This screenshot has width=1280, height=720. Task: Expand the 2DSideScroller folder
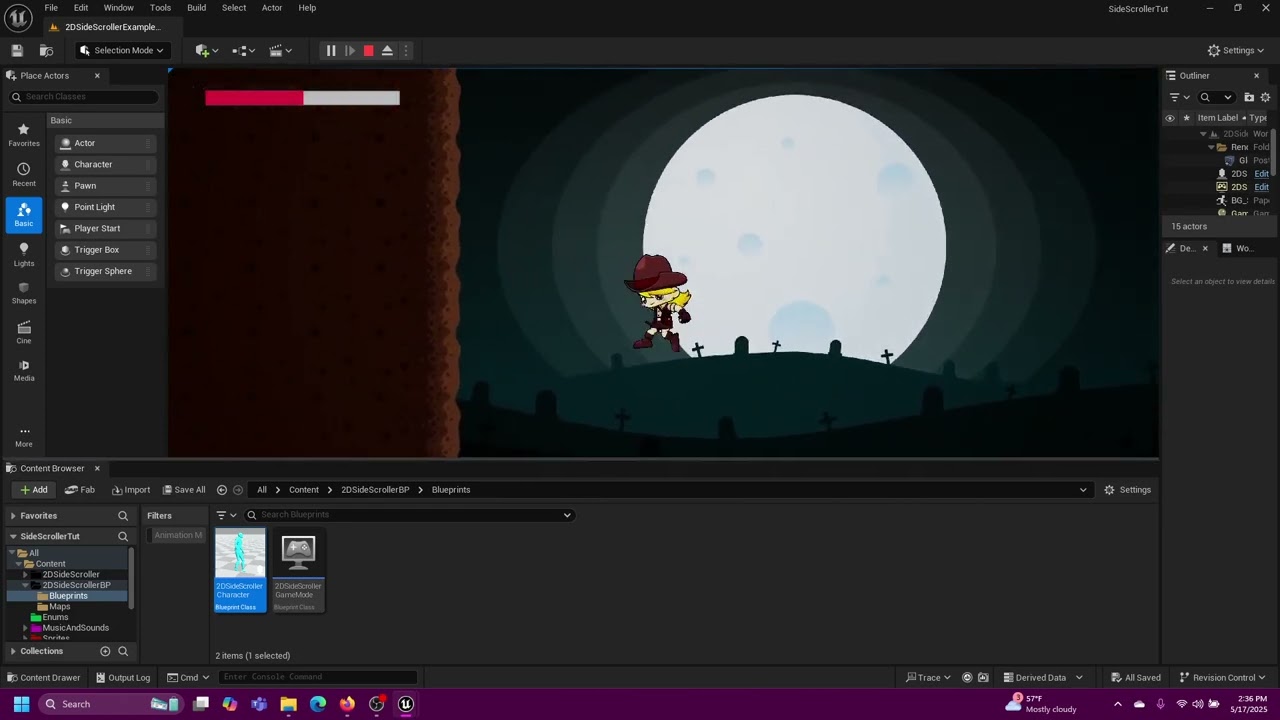click(x=25, y=575)
